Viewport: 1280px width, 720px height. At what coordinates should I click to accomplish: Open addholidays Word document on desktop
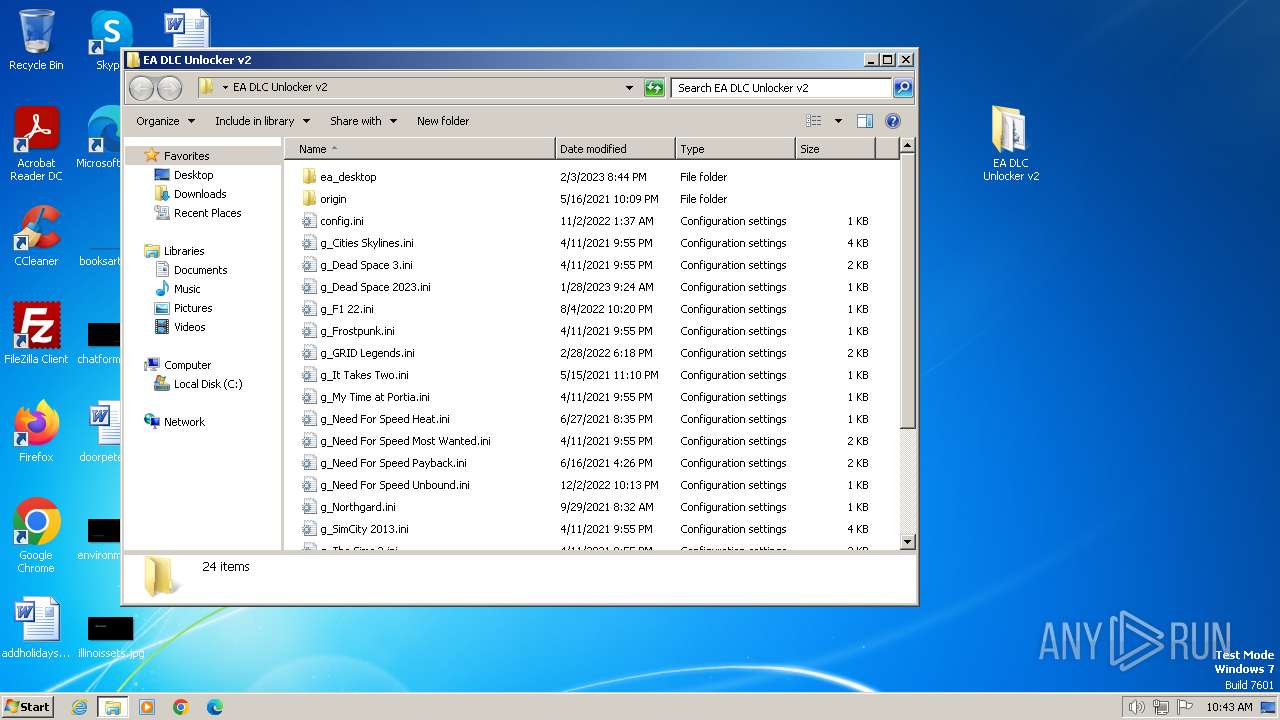tap(36, 628)
